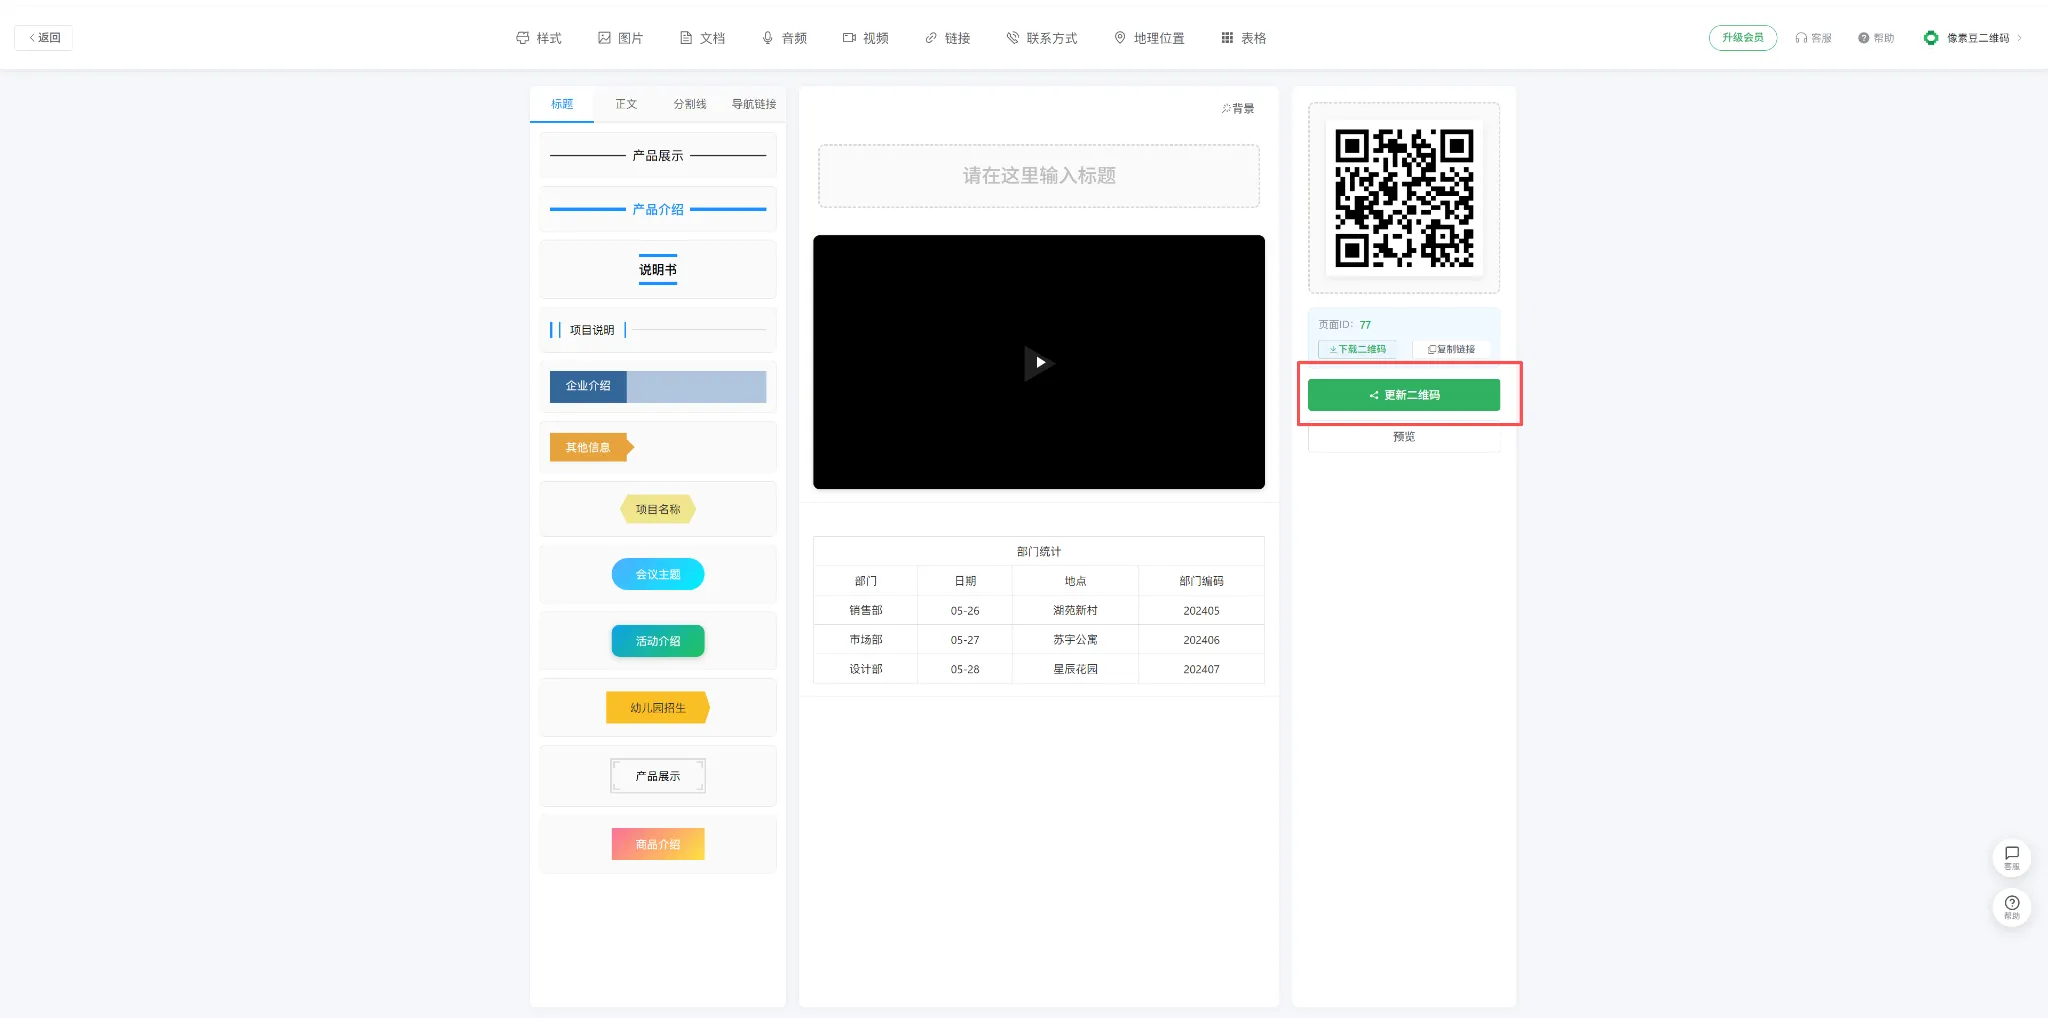This screenshot has width=2048, height=1018.
Task: Open the 预览 preview
Action: coord(1404,437)
